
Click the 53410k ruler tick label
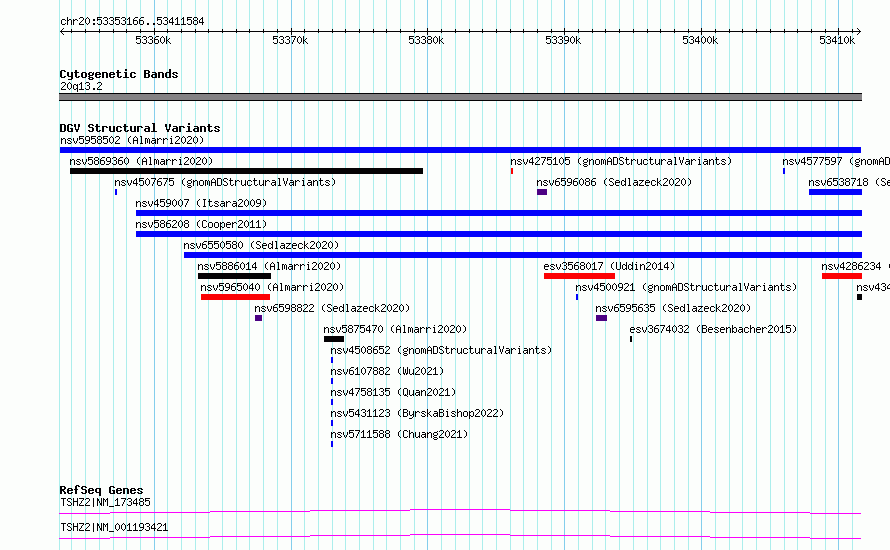[837, 40]
